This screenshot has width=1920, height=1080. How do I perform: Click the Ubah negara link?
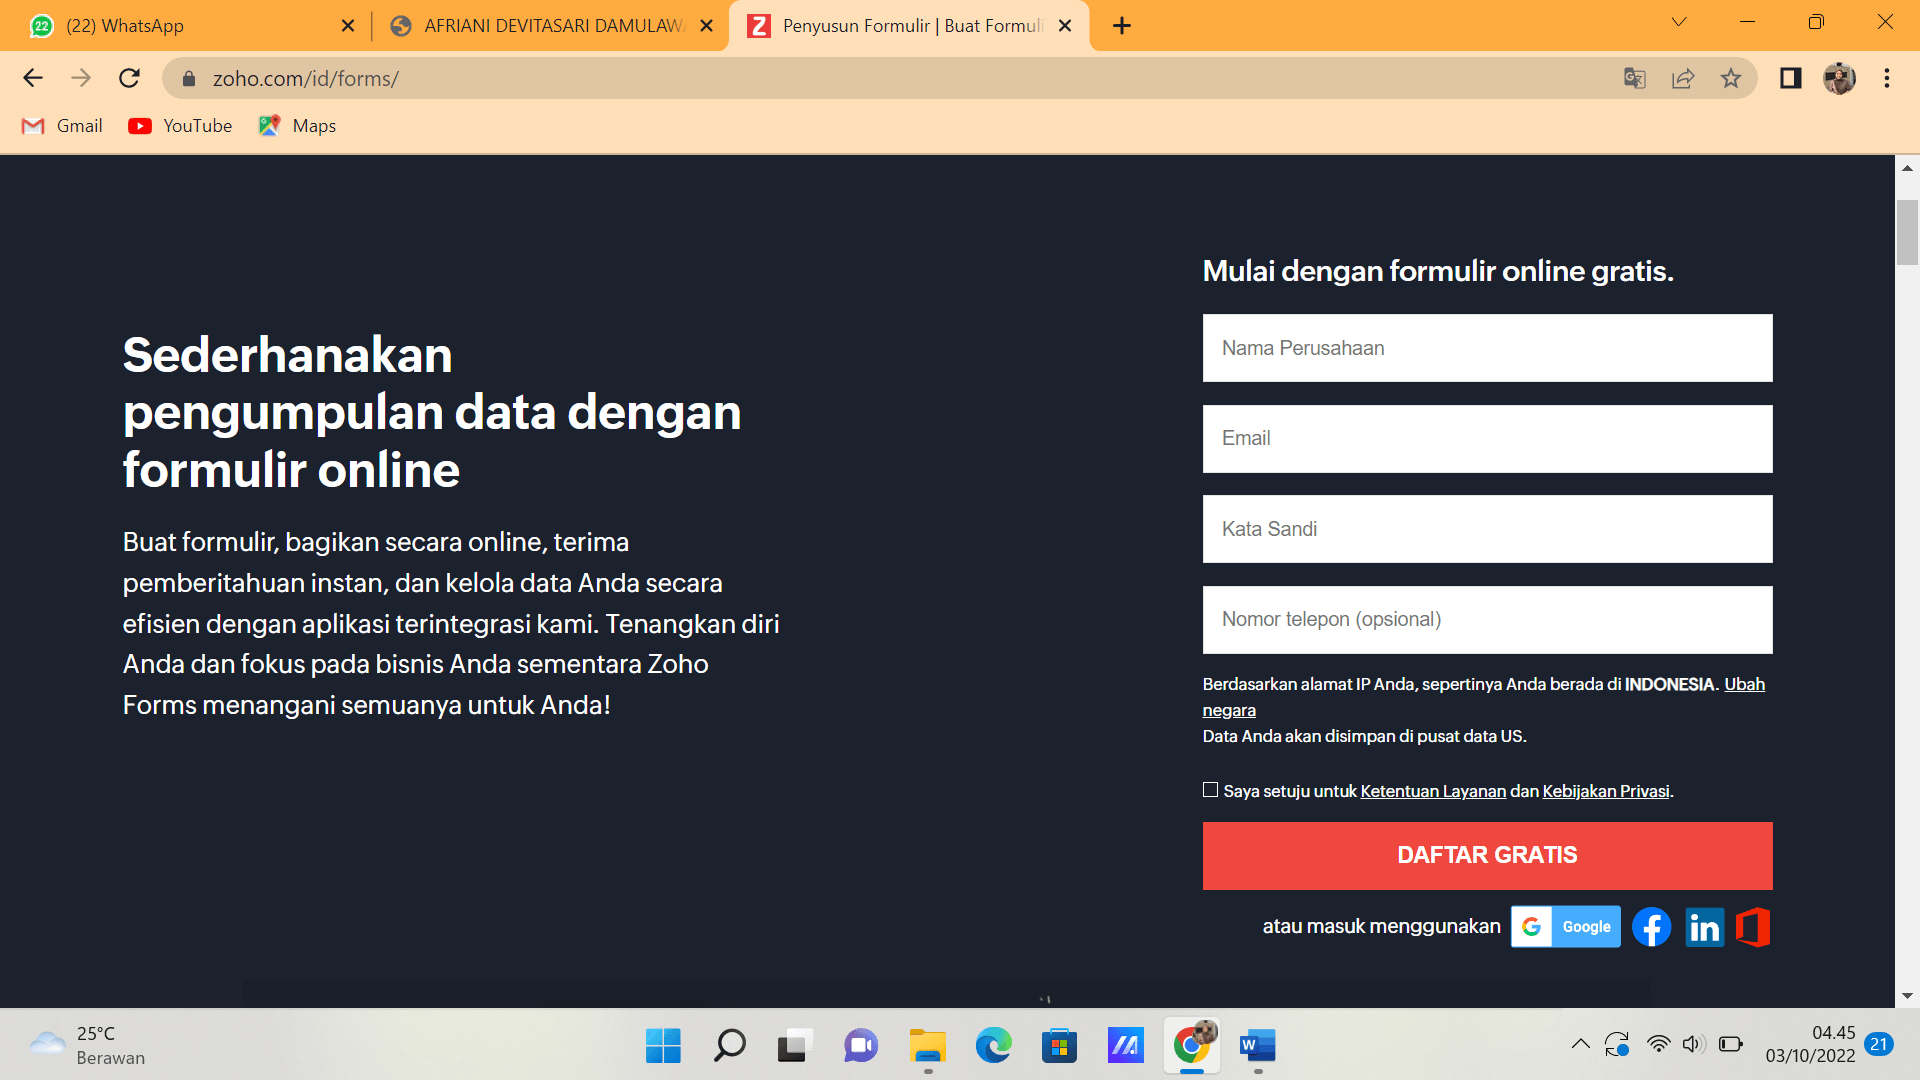coord(1744,684)
